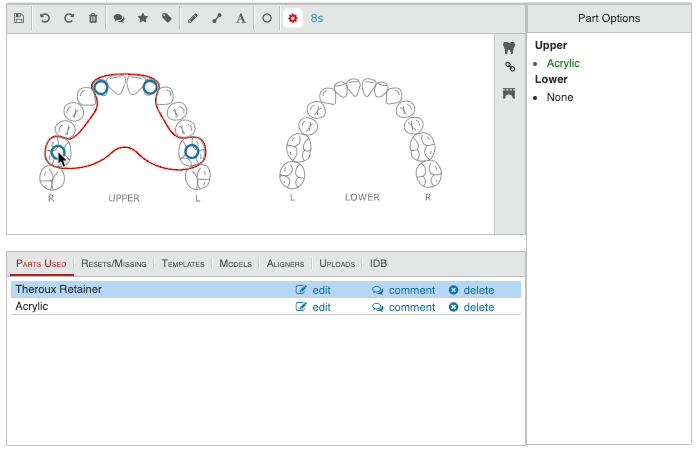
Task: Click the UPPER arch label
Action: coord(124,198)
